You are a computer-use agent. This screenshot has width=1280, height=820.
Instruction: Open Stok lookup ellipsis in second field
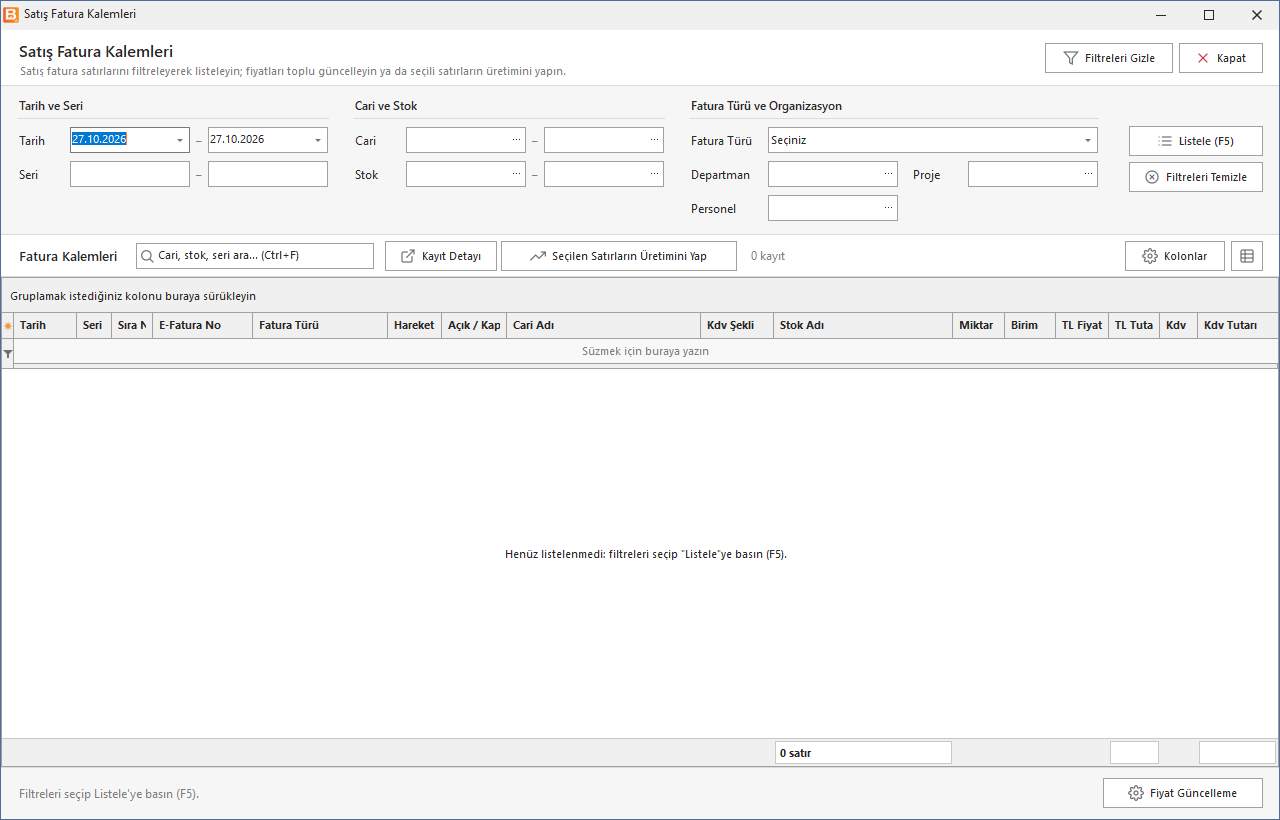[x=654, y=174]
